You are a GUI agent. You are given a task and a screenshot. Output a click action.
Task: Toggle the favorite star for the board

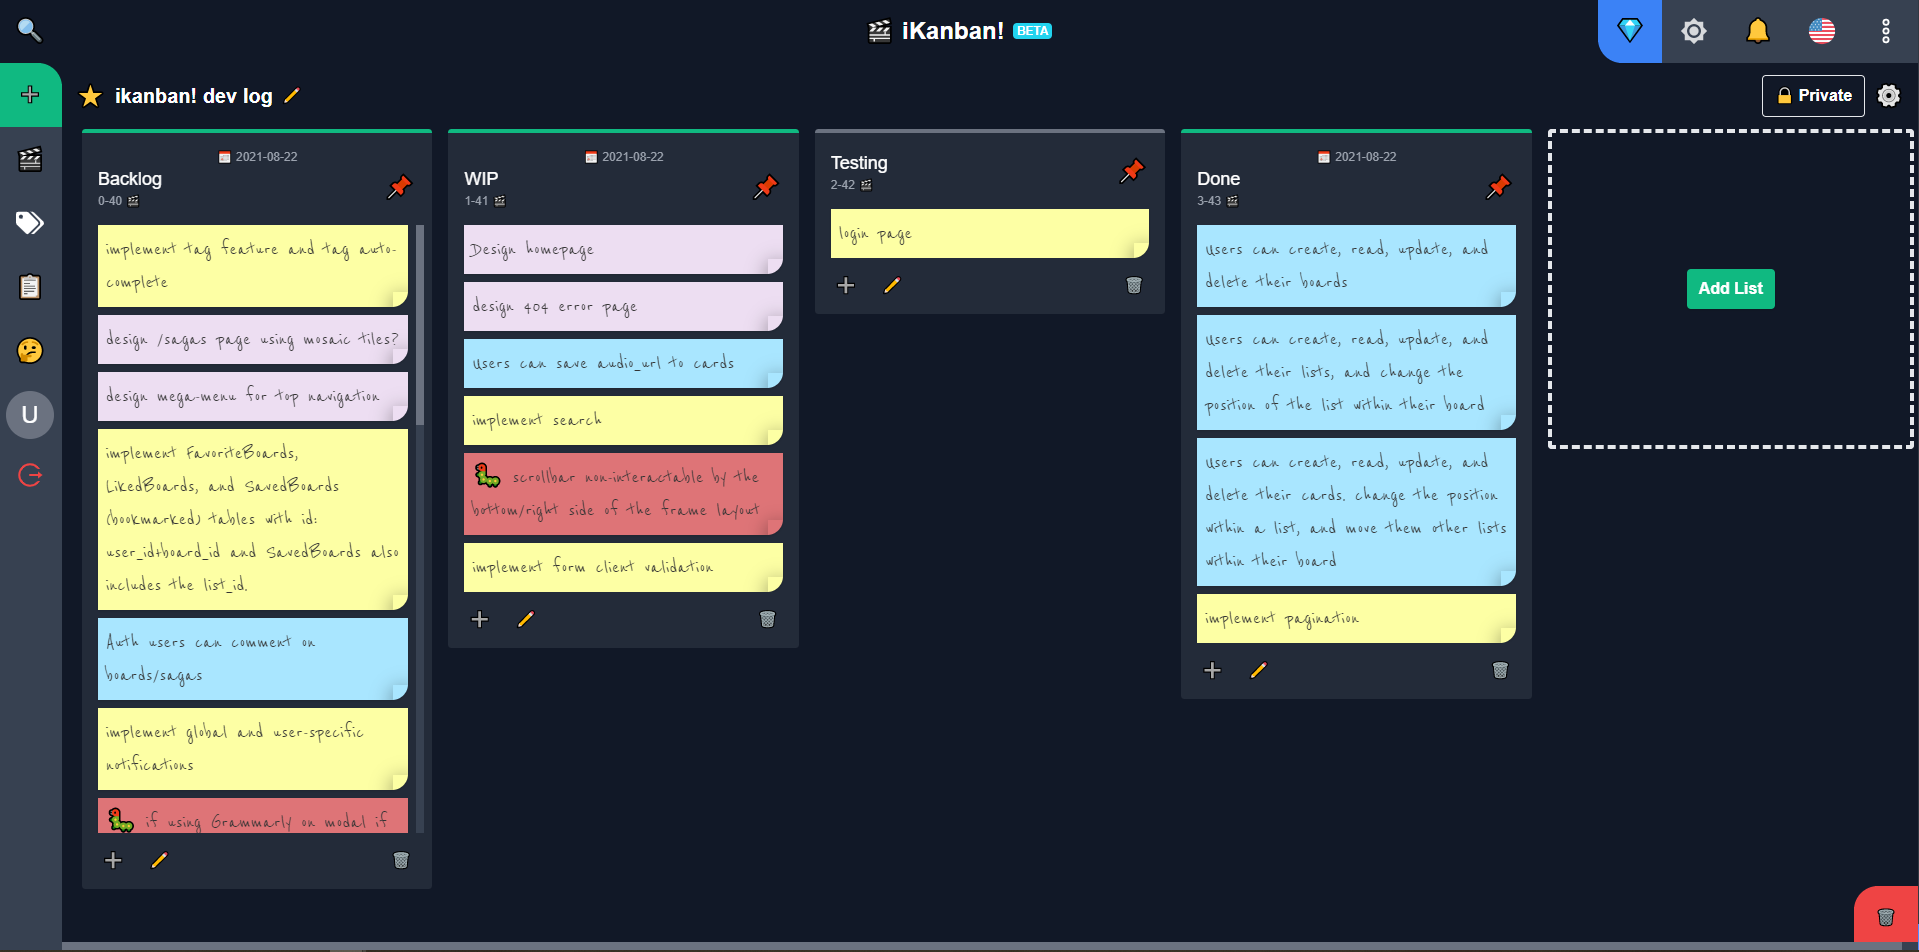click(x=91, y=96)
